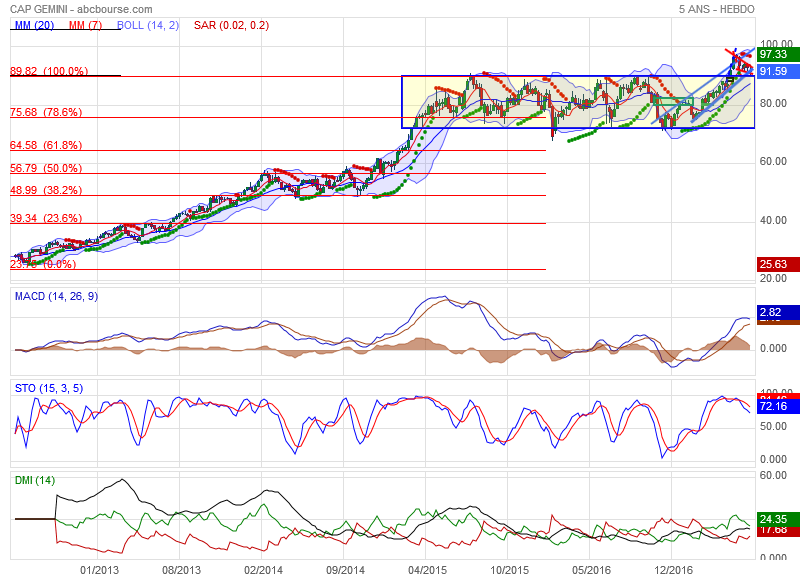Click the 12/2016 date axis label
800x580 pixels.
coord(673,570)
